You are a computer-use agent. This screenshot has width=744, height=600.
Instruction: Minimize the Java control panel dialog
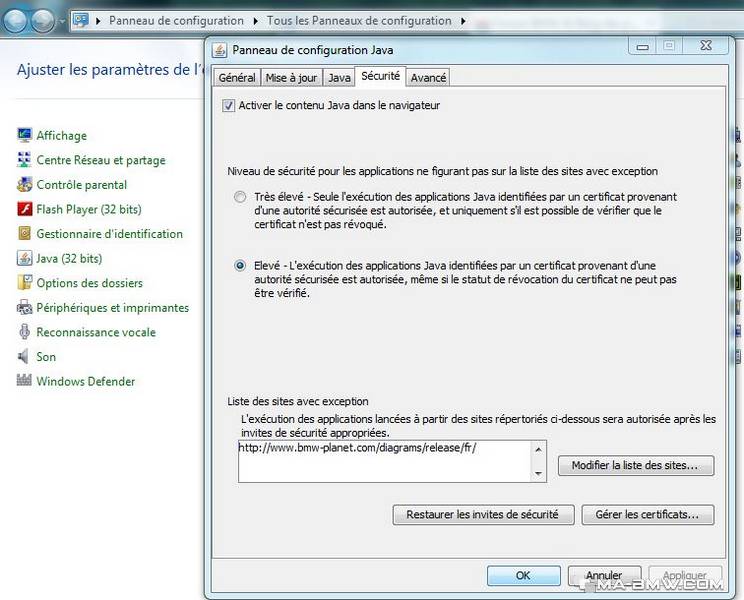pos(643,46)
